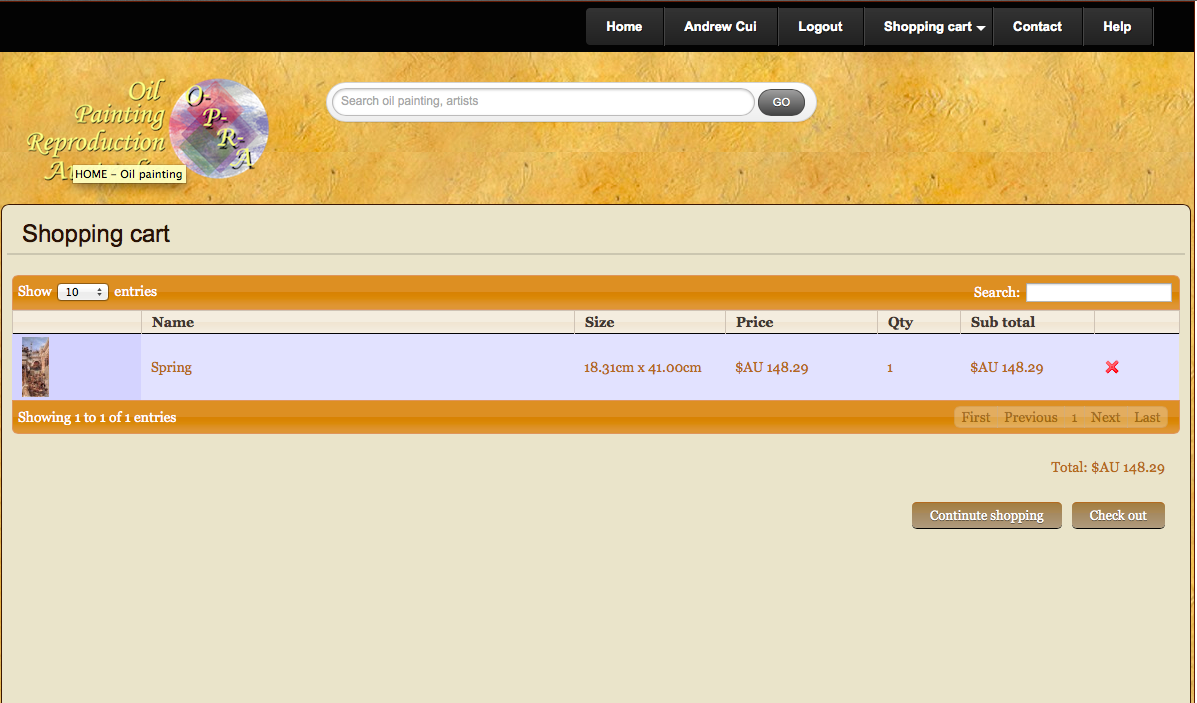Click the table Search filter box
Viewport: 1197px width, 703px height.
(1098, 292)
